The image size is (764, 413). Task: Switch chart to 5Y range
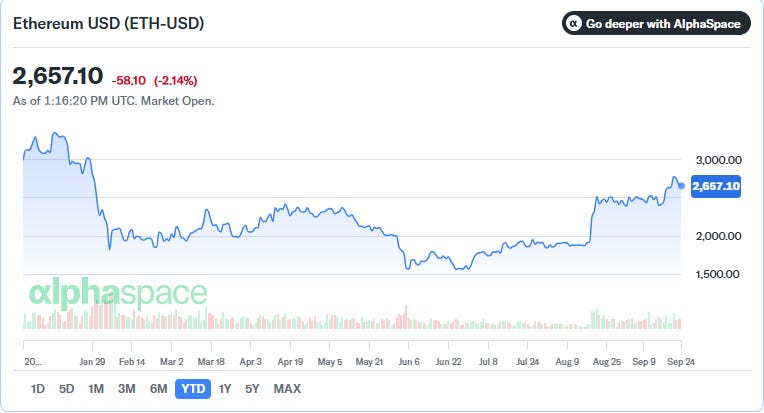(x=252, y=389)
